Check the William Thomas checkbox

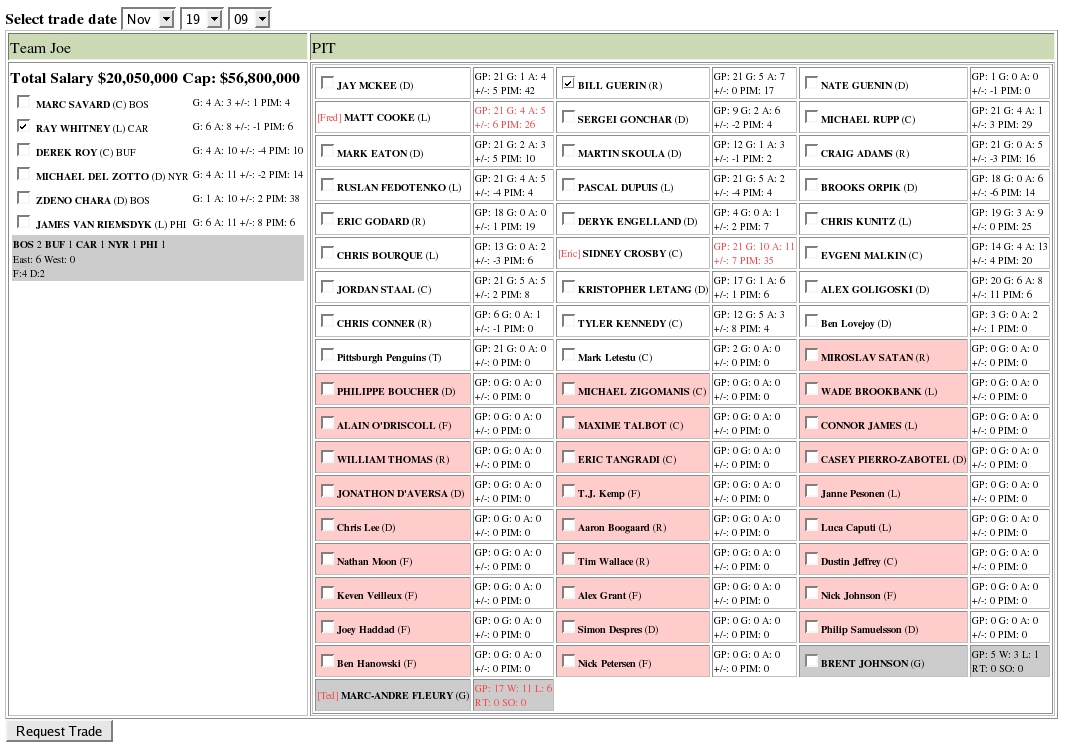point(327,457)
